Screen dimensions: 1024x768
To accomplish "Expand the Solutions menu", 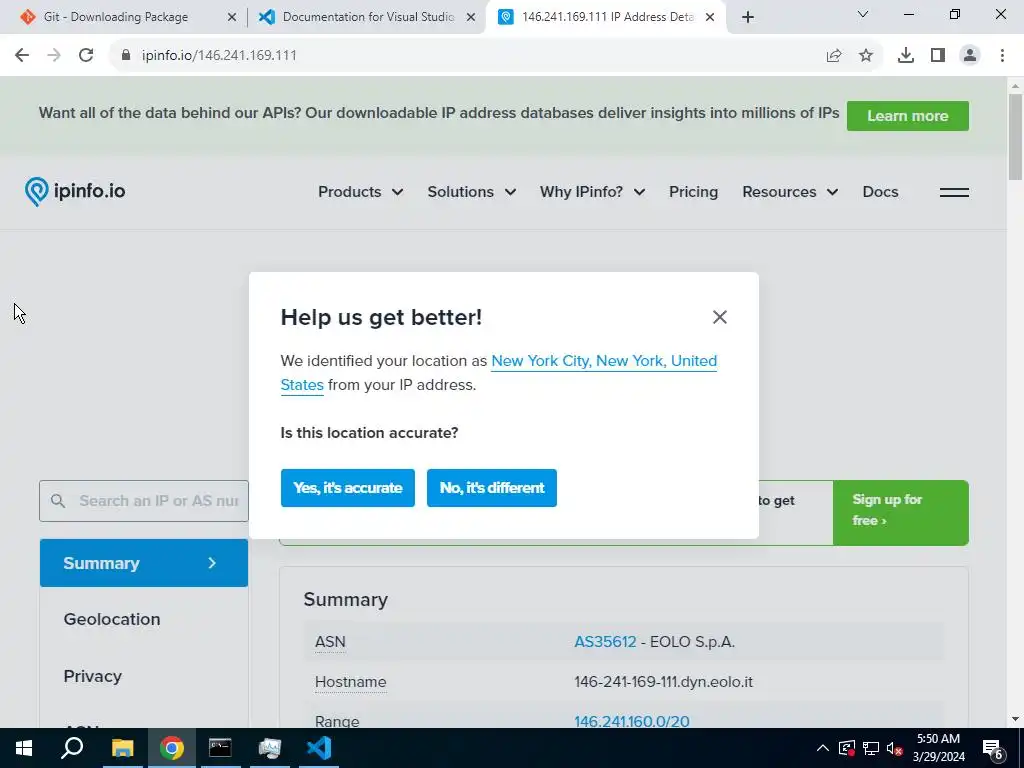I will [x=472, y=192].
